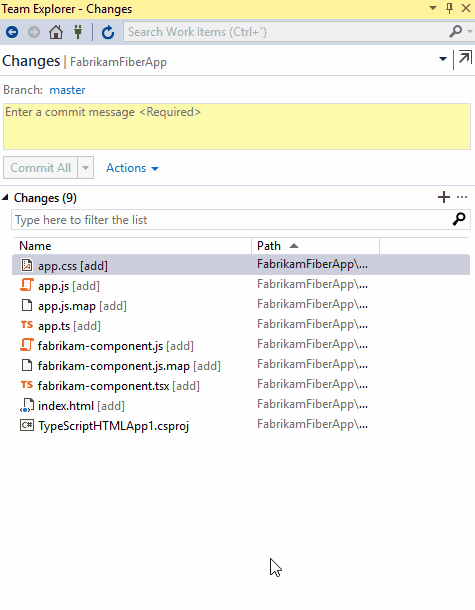Select index.html [add] file
This screenshot has height=610, width=475.
pos(81,406)
